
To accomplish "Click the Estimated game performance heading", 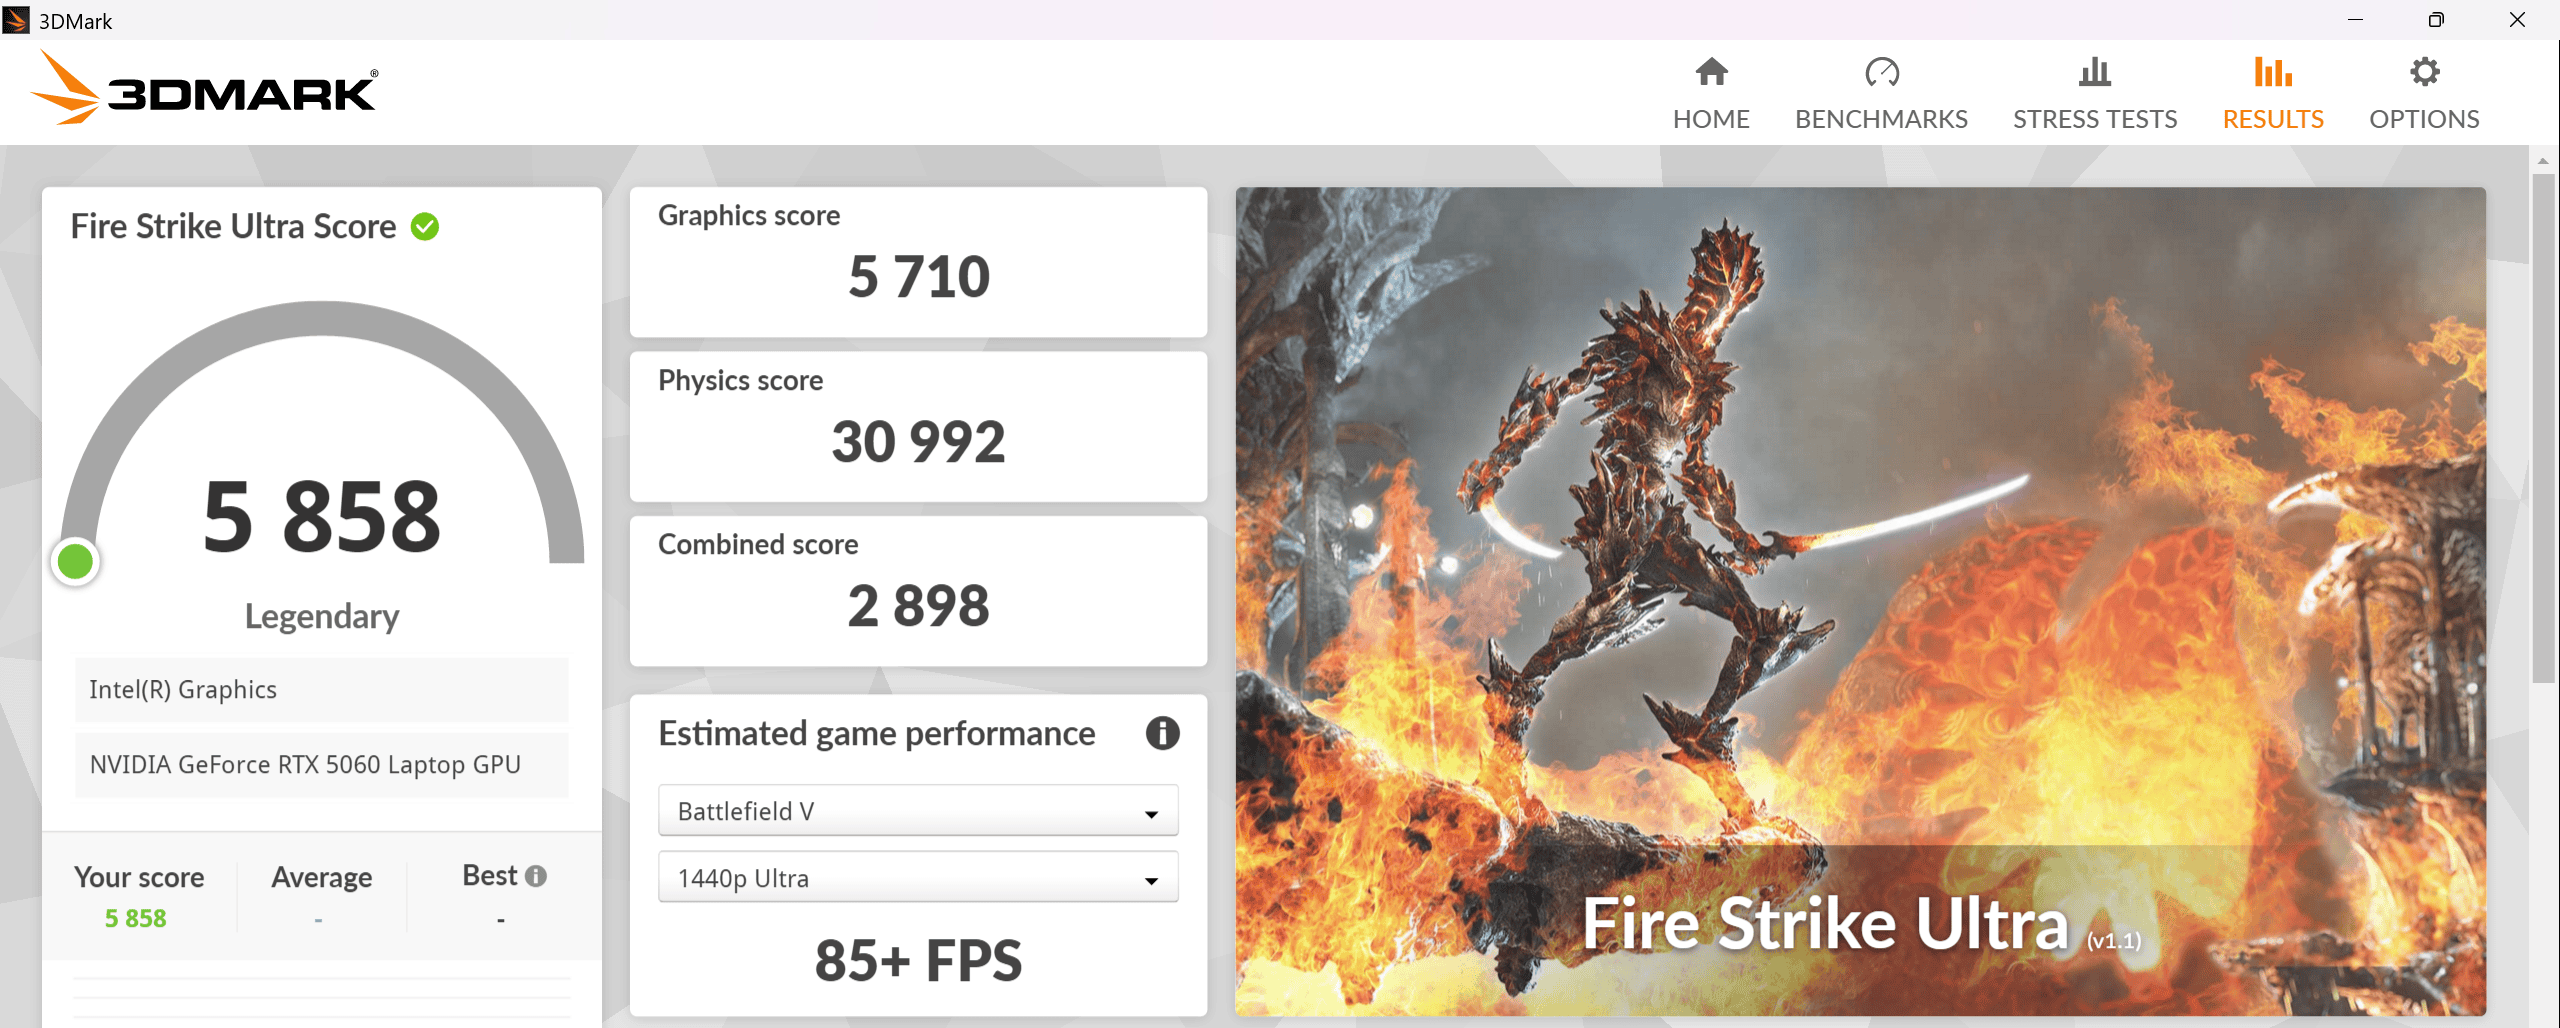I will 876,734.
